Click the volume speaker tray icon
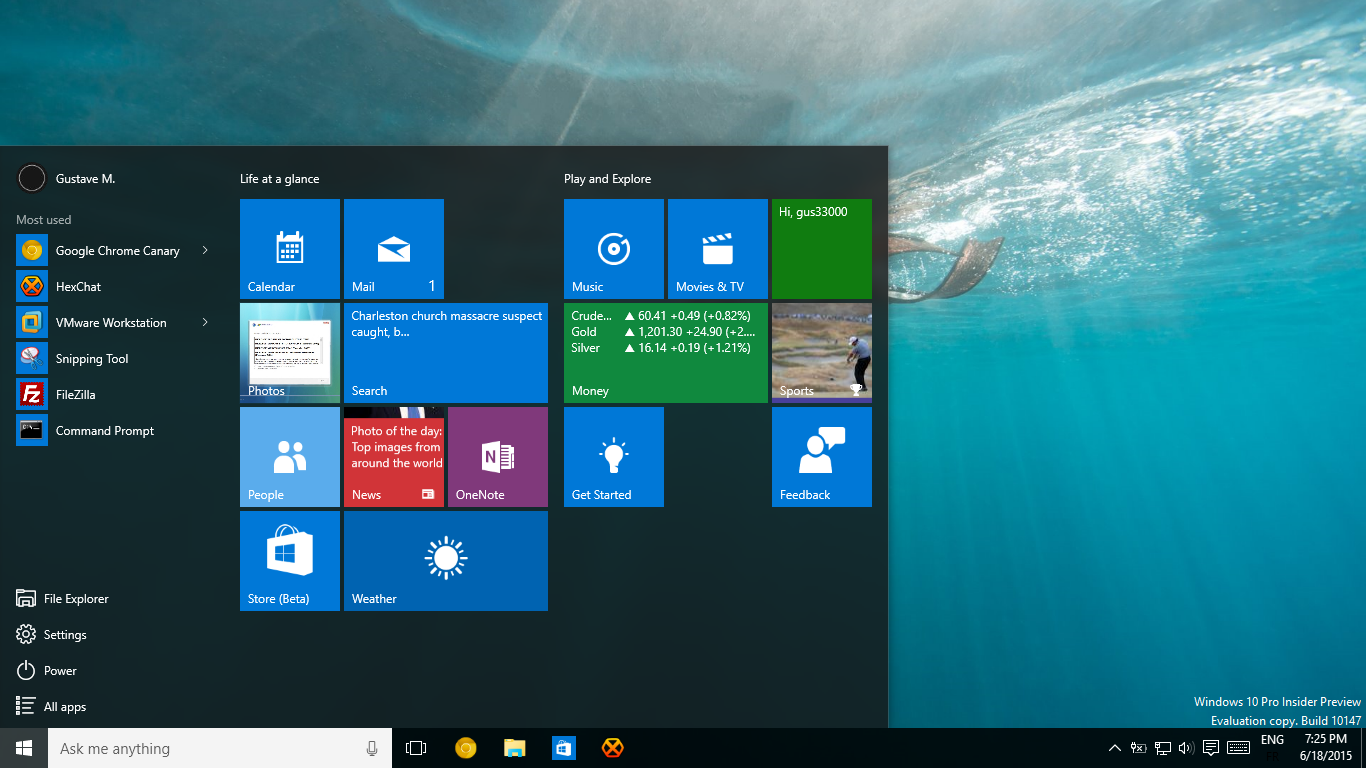This screenshot has height=768, width=1366. click(1186, 748)
